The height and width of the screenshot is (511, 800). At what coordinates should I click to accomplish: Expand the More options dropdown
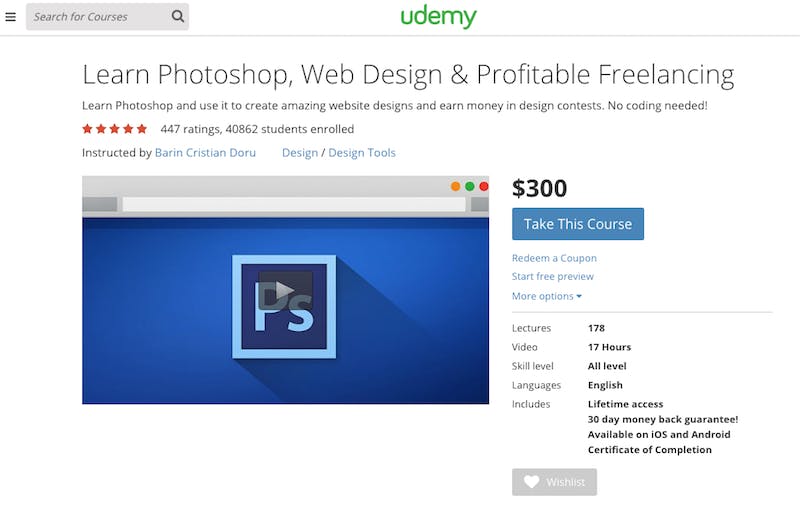[x=546, y=296]
